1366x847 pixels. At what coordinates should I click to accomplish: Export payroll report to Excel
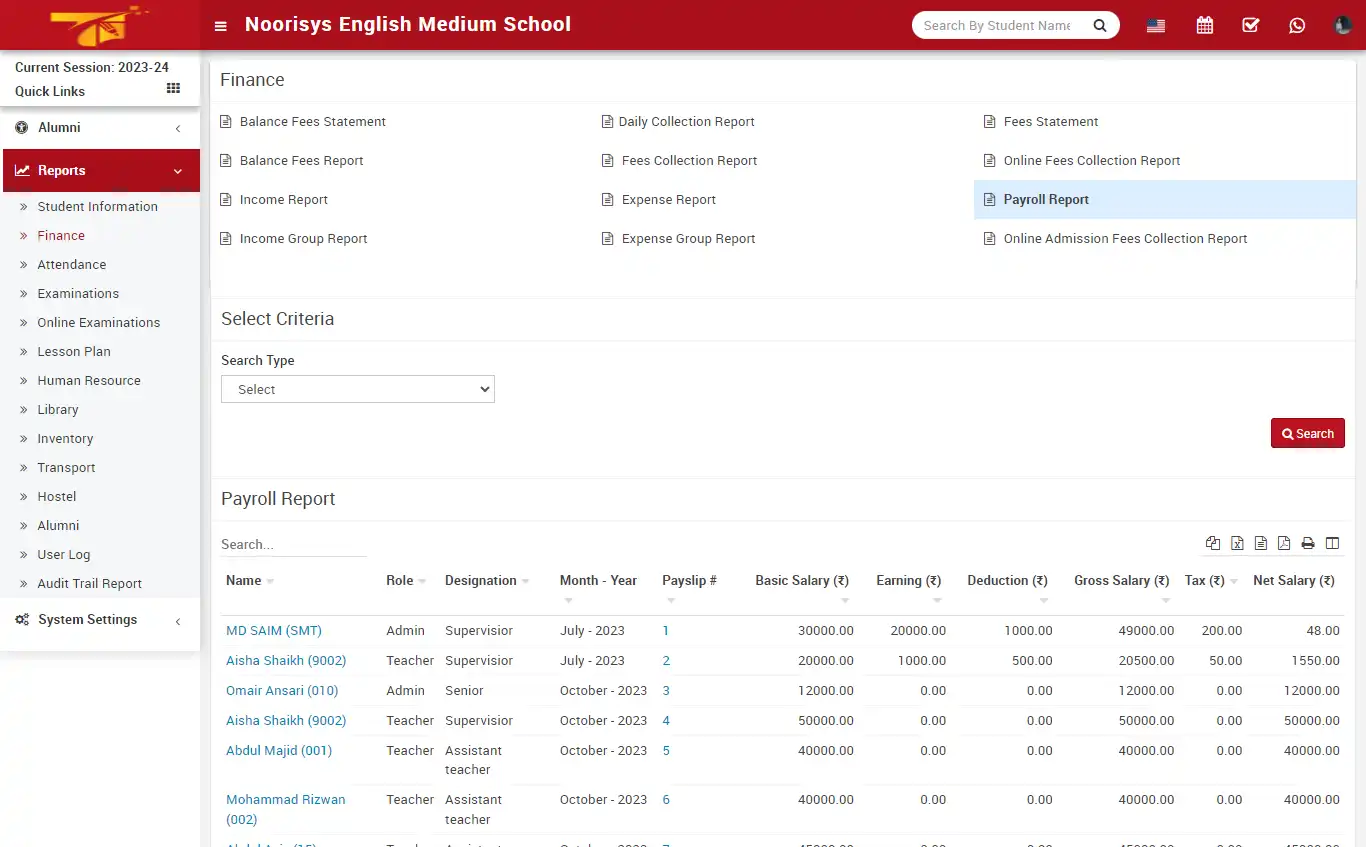pos(1237,543)
